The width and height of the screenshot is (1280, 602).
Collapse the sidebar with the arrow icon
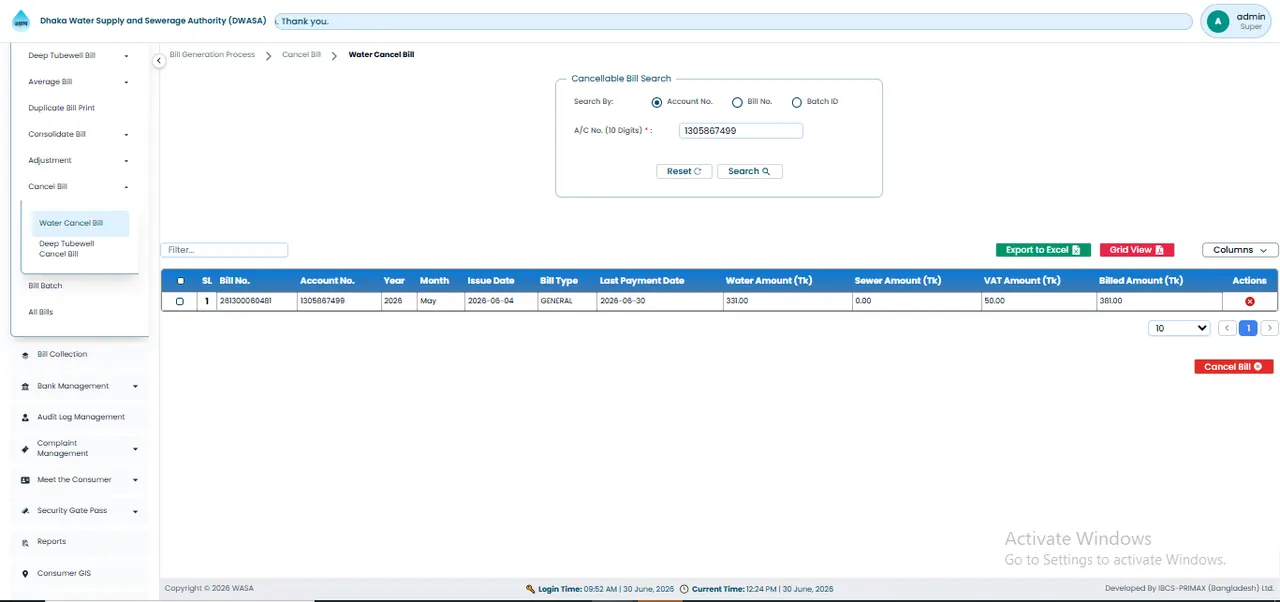click(158, 61)
